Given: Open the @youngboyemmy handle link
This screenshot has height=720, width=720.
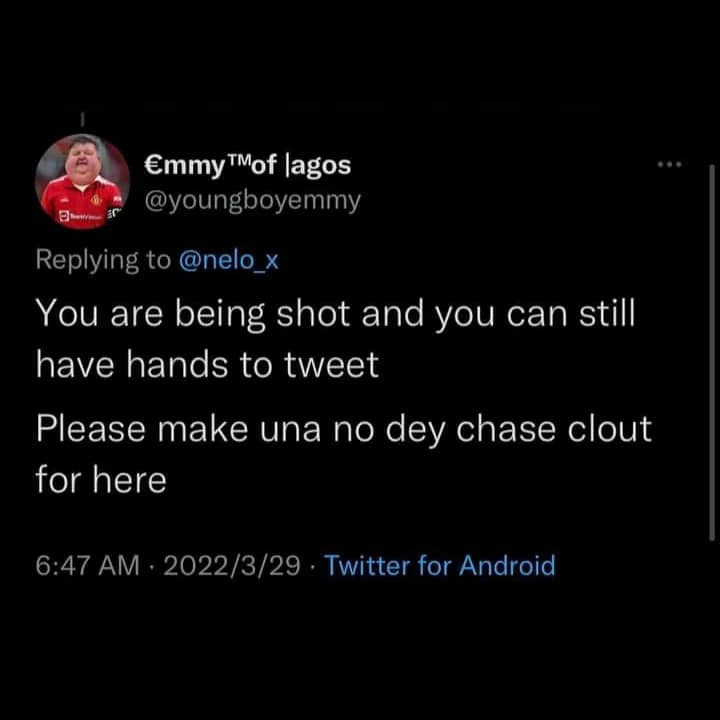Looking at the screenshot, I should 253,200.
